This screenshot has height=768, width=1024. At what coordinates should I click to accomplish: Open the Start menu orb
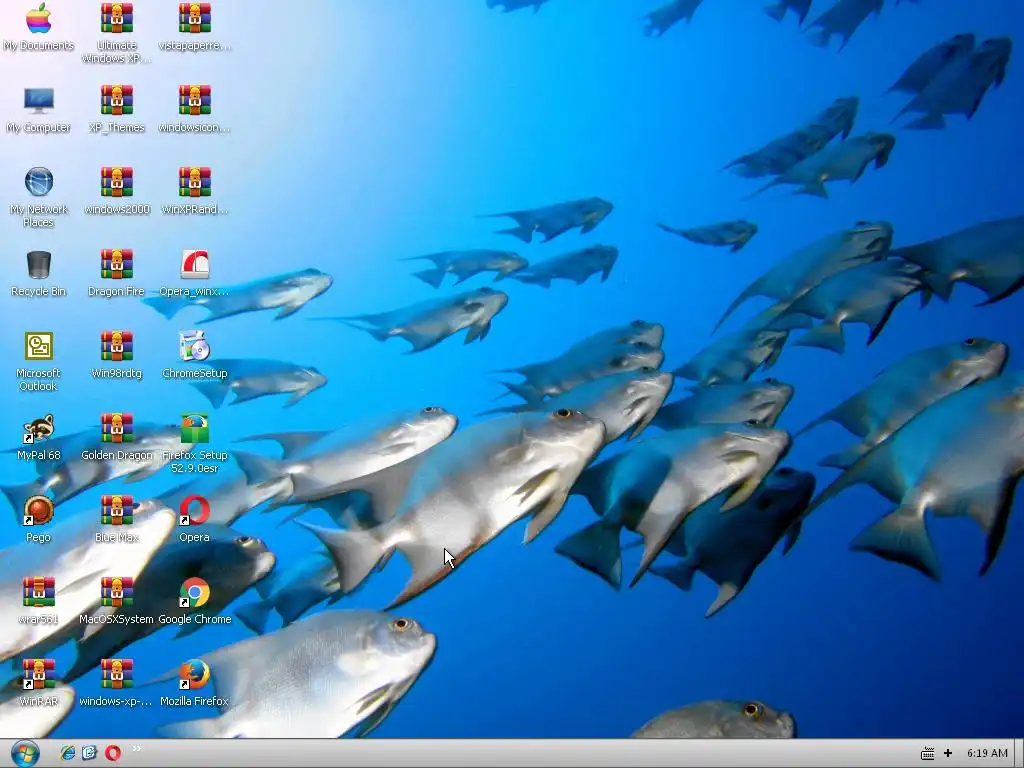pyautogui.click(x=25, y=754)
